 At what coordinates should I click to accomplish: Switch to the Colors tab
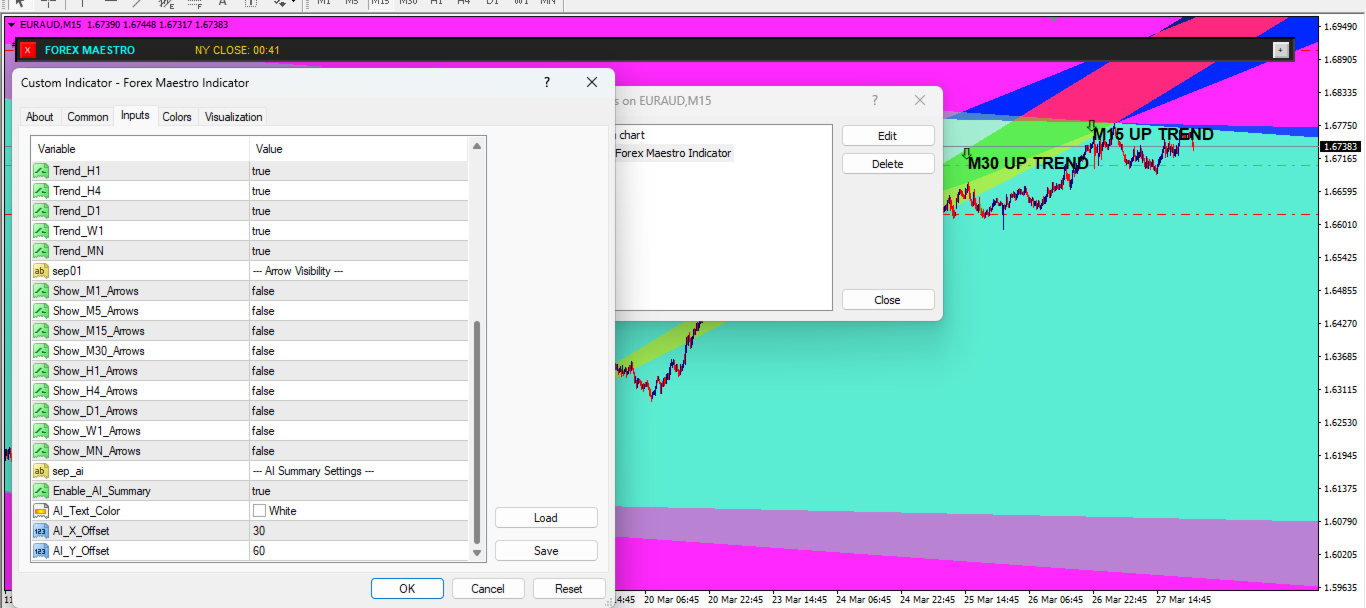tap(177, 117)
